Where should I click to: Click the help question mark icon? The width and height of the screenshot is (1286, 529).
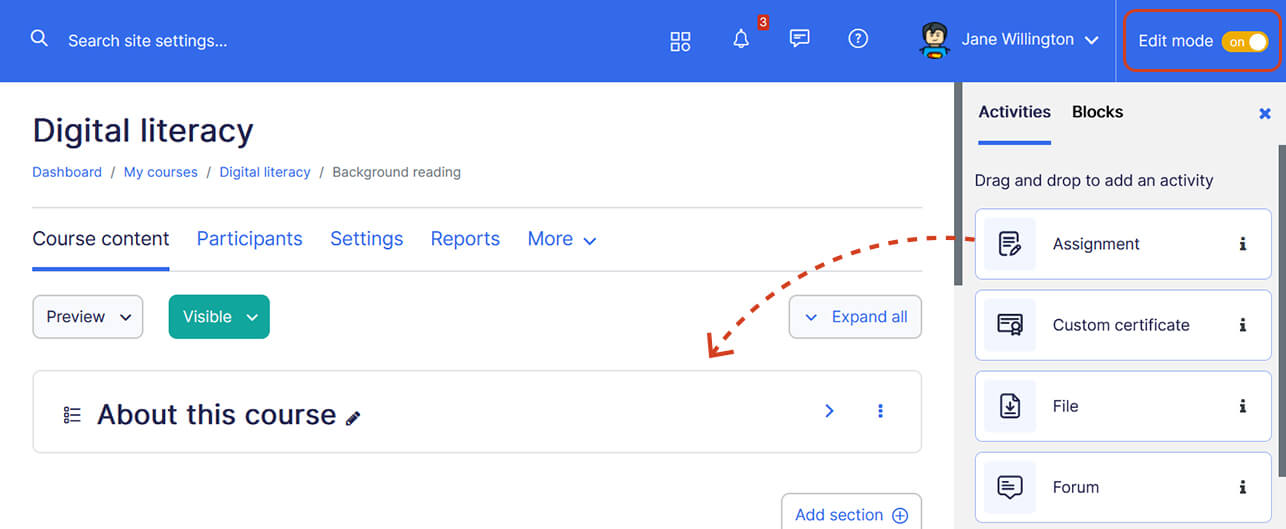tap(858, 39)
